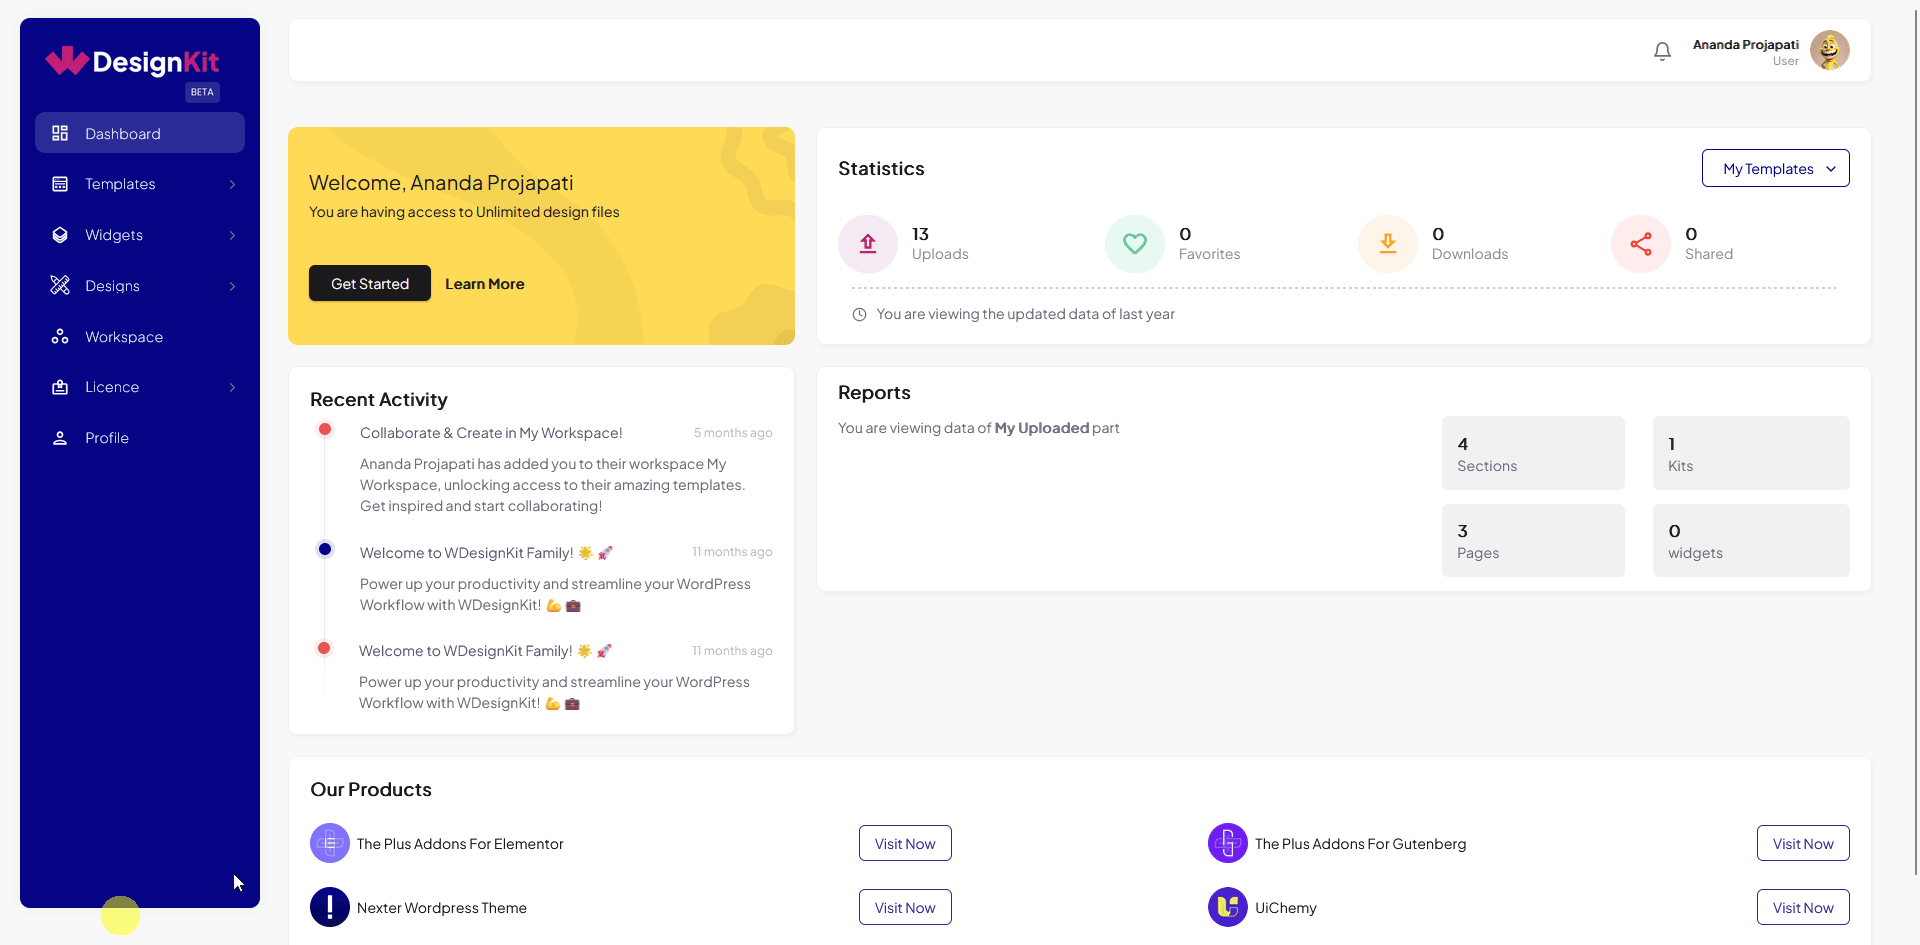
Task: Click the DesignKit logo
Action: point(132,62)
